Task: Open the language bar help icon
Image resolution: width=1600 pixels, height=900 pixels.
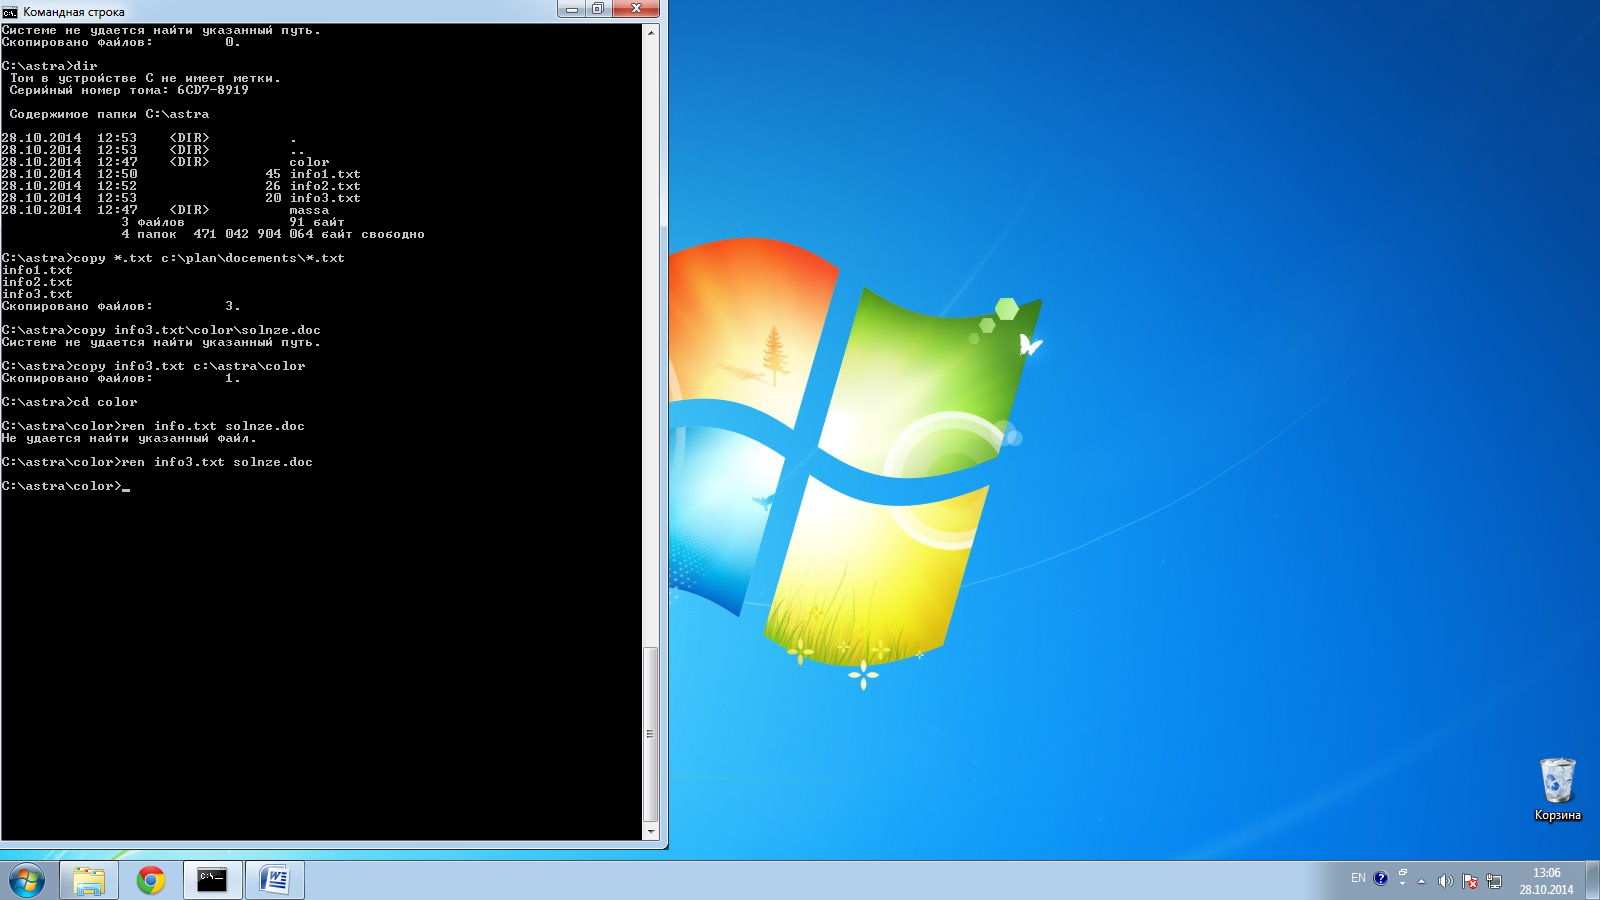Action: 1381,878
